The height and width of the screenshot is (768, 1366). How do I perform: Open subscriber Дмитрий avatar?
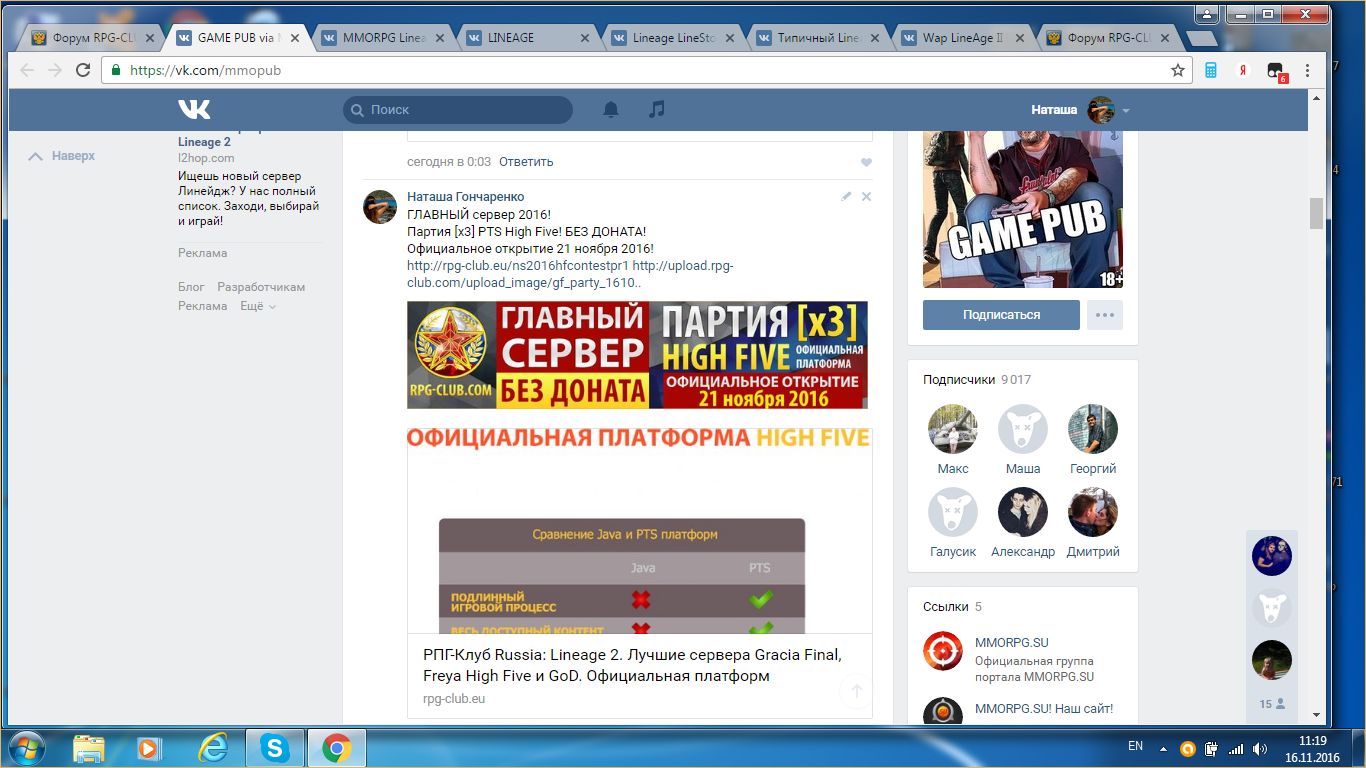pos(1093,512)
